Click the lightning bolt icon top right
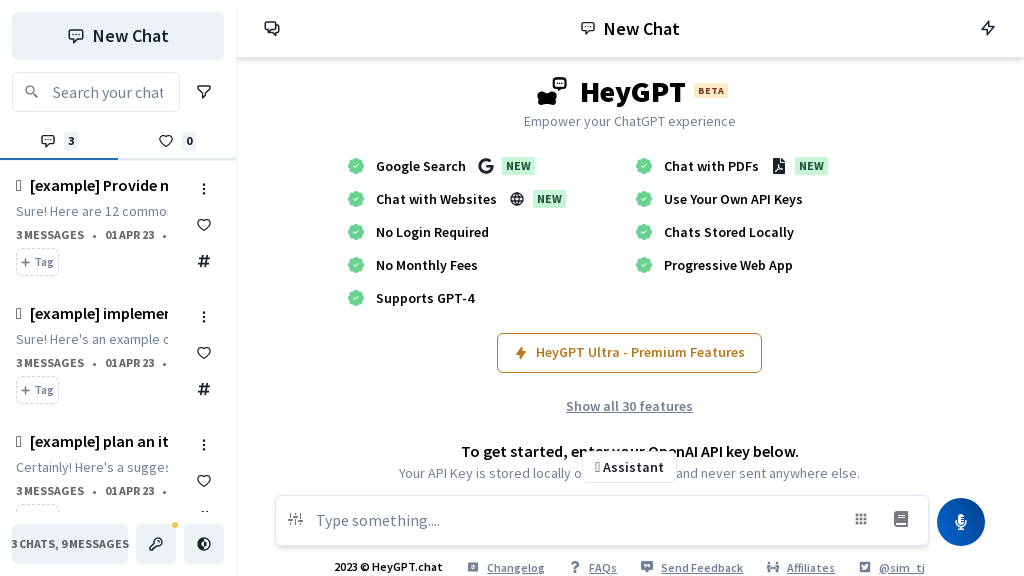This screenshot has width=1024, height=576. click(988, 28)
